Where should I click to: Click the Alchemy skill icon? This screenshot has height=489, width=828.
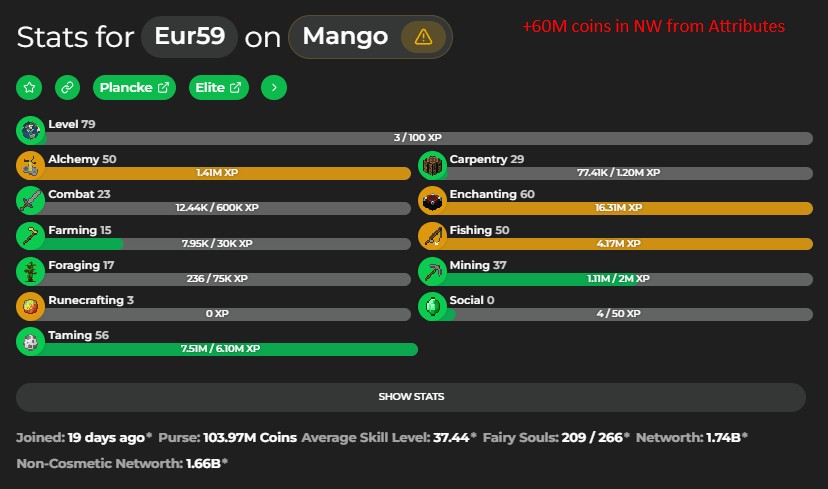[31, 166]
